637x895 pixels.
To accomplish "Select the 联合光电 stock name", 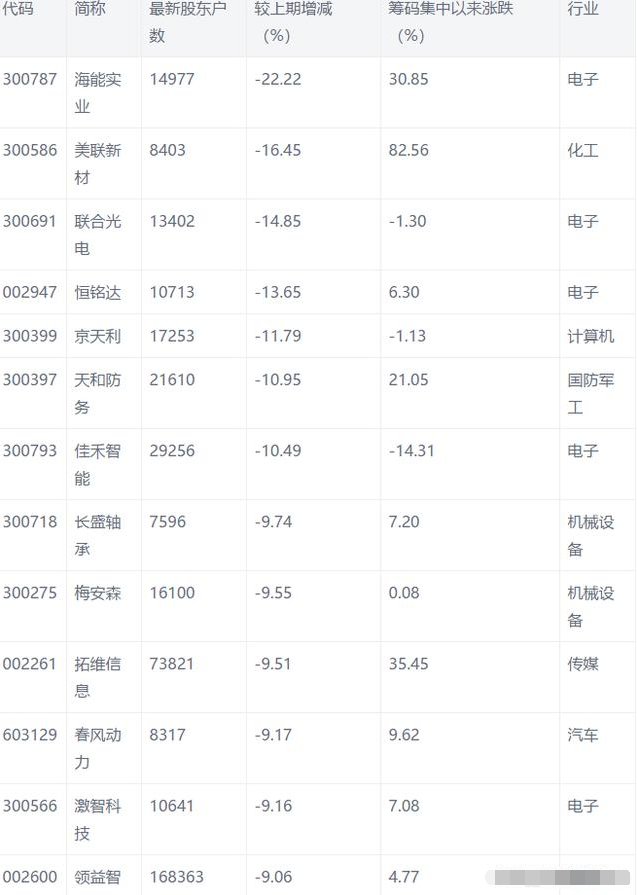I will click(x=98, y=234).
